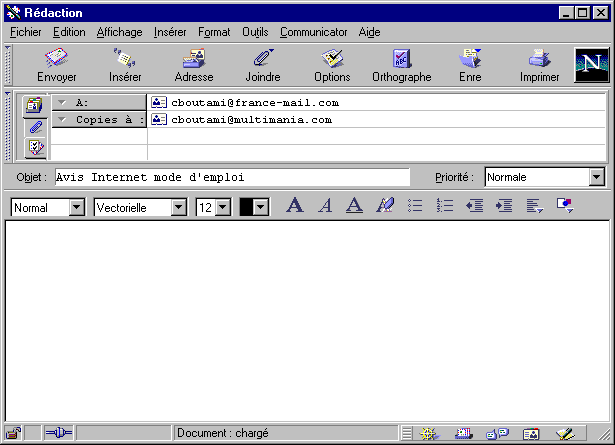This screenshot has width=615, height=445.
Task: Open the Priorité dropdown arrow
Action: [x=596, y=177]
